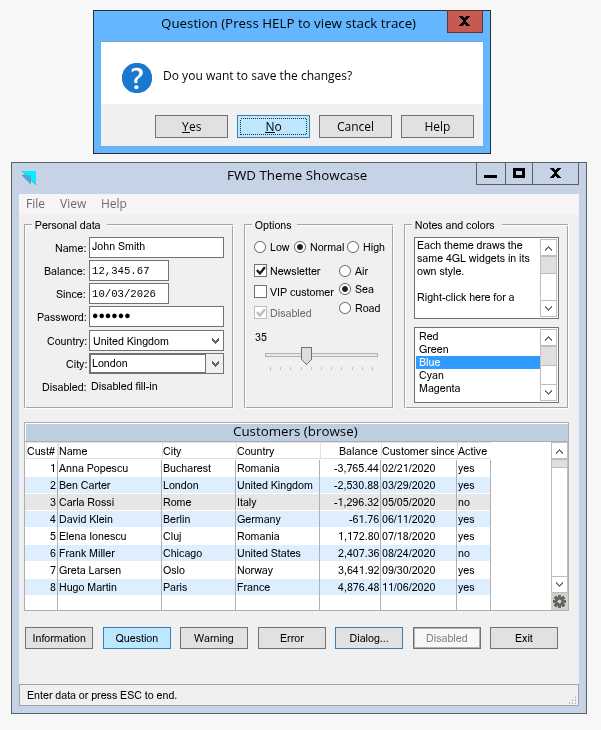Screen dimensions: 601x730
Task: Select Carla Rossi customer row
Action: click(257, 502)
